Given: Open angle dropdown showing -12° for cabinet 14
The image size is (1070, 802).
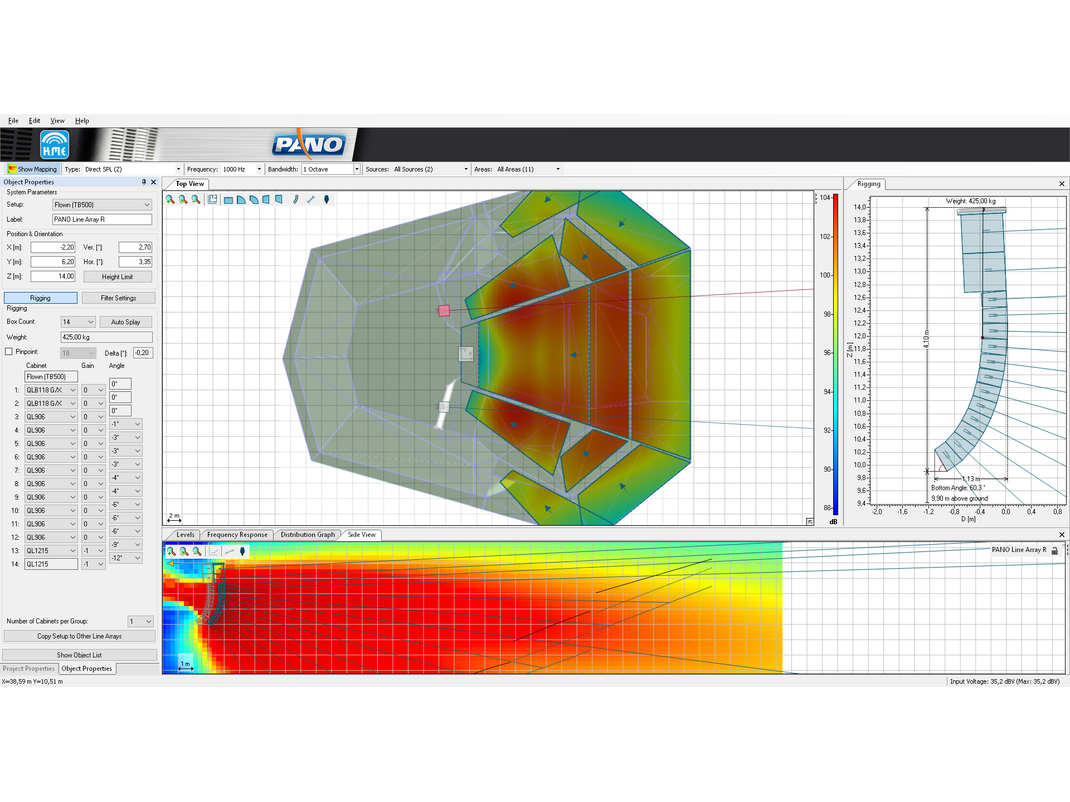Looking at the screenshot, I should tap(126, 558).
